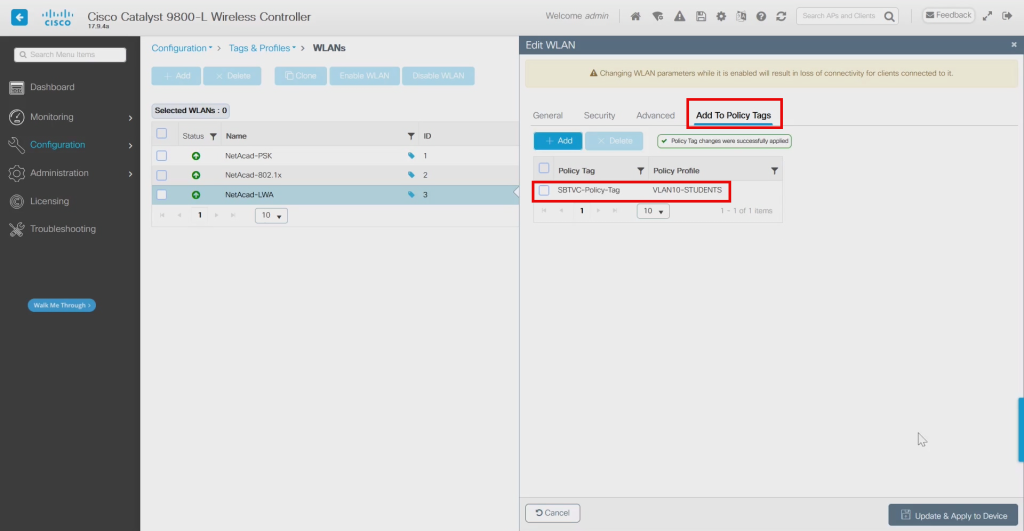Viewport: 1024px width, 531px height.
Task: Click Update & Apply to Device
Action: click(953, 515)
